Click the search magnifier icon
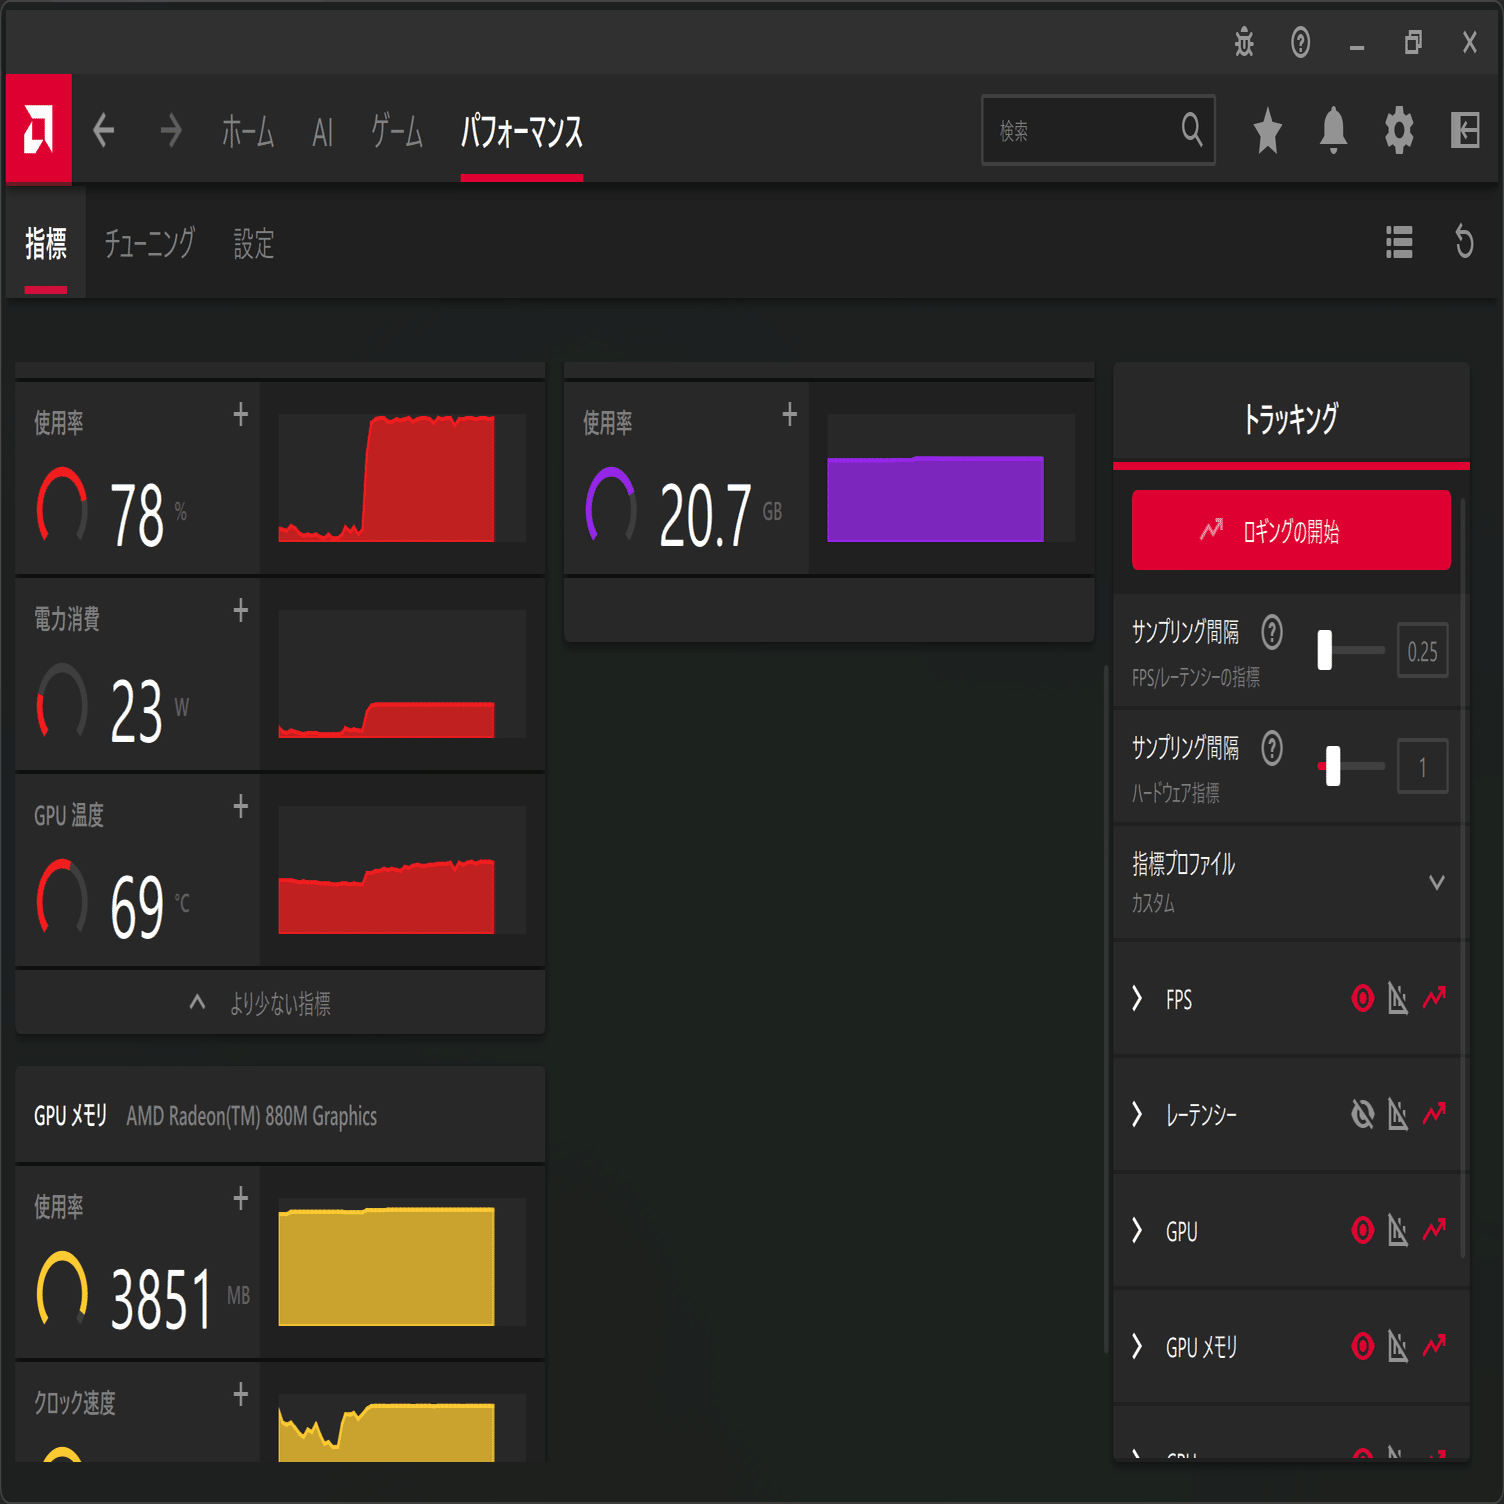The image size is (1504, 1504). coord(1192,129)
